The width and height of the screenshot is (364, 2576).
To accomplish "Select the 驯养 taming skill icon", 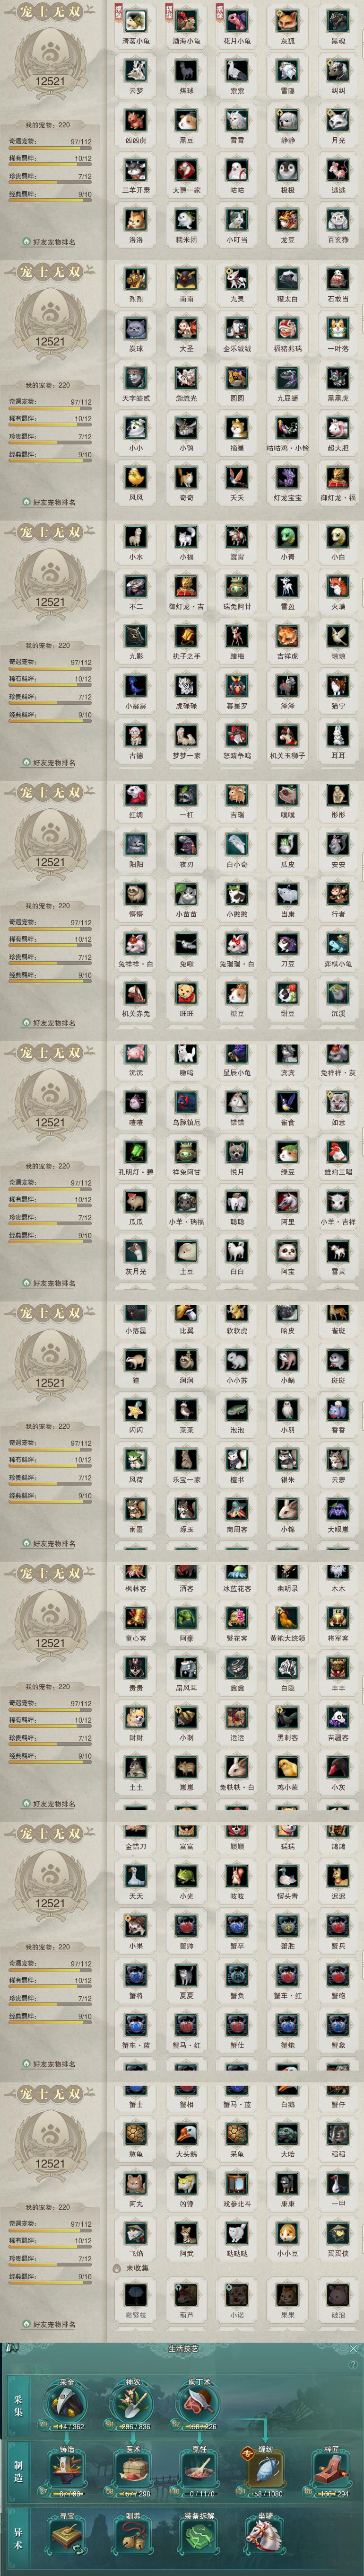I will [x=133, y=2539].
